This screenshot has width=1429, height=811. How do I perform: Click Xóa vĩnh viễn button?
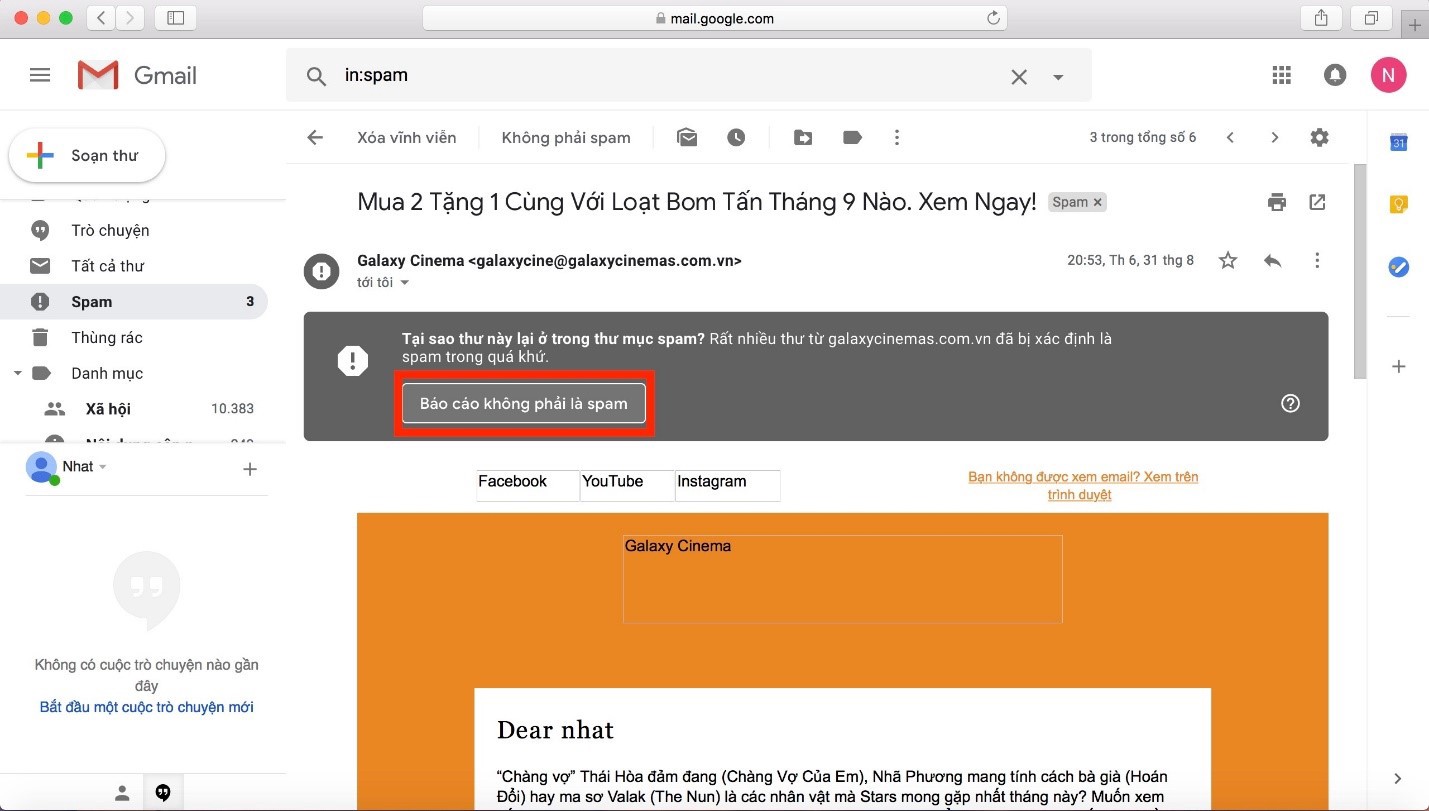pos(406,138)
